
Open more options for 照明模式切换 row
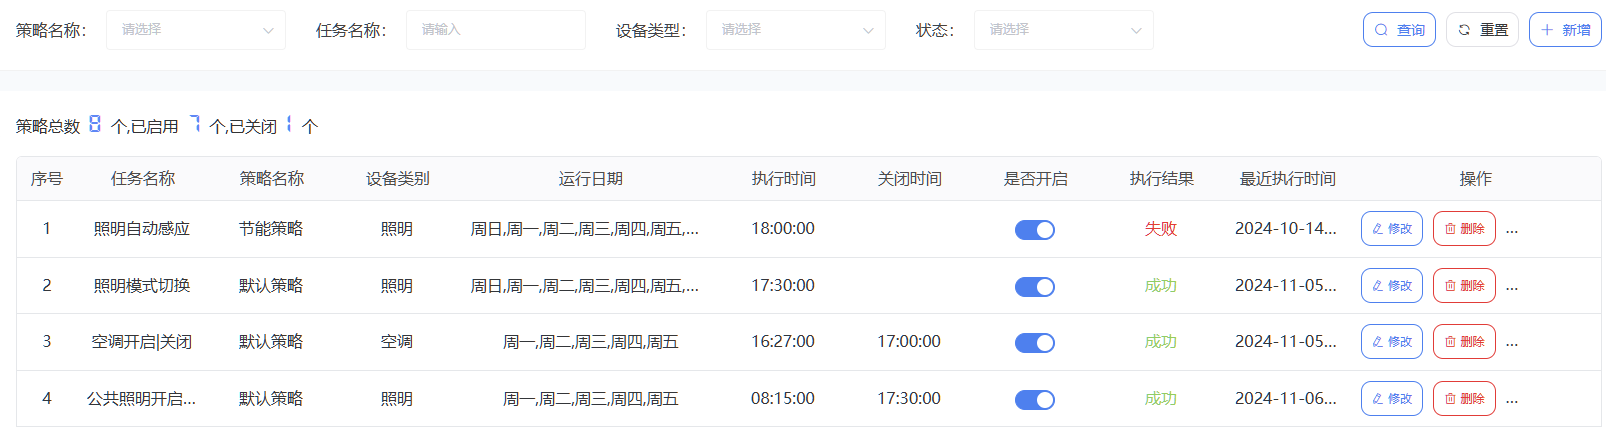pos(1512,287)
